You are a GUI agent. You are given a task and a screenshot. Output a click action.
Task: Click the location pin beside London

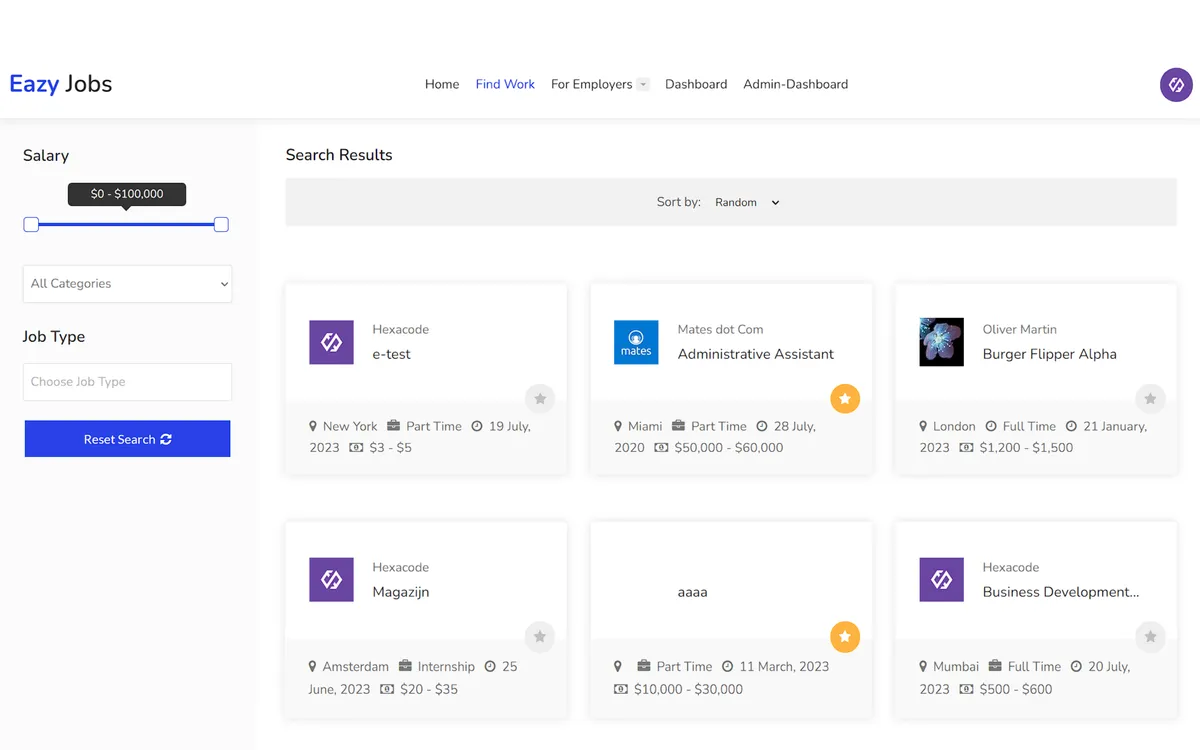(923, 426)
